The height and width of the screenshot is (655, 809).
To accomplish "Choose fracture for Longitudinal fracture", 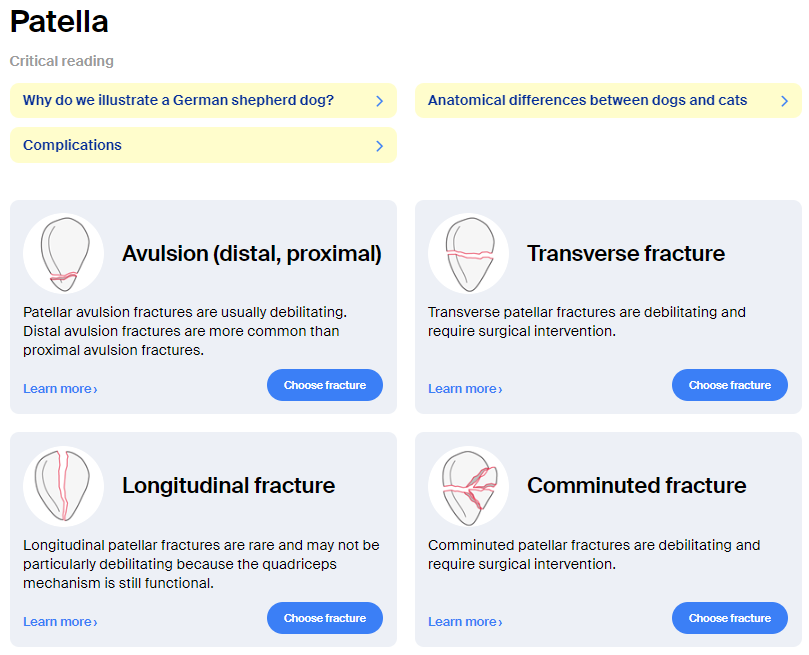I will 325,618.
